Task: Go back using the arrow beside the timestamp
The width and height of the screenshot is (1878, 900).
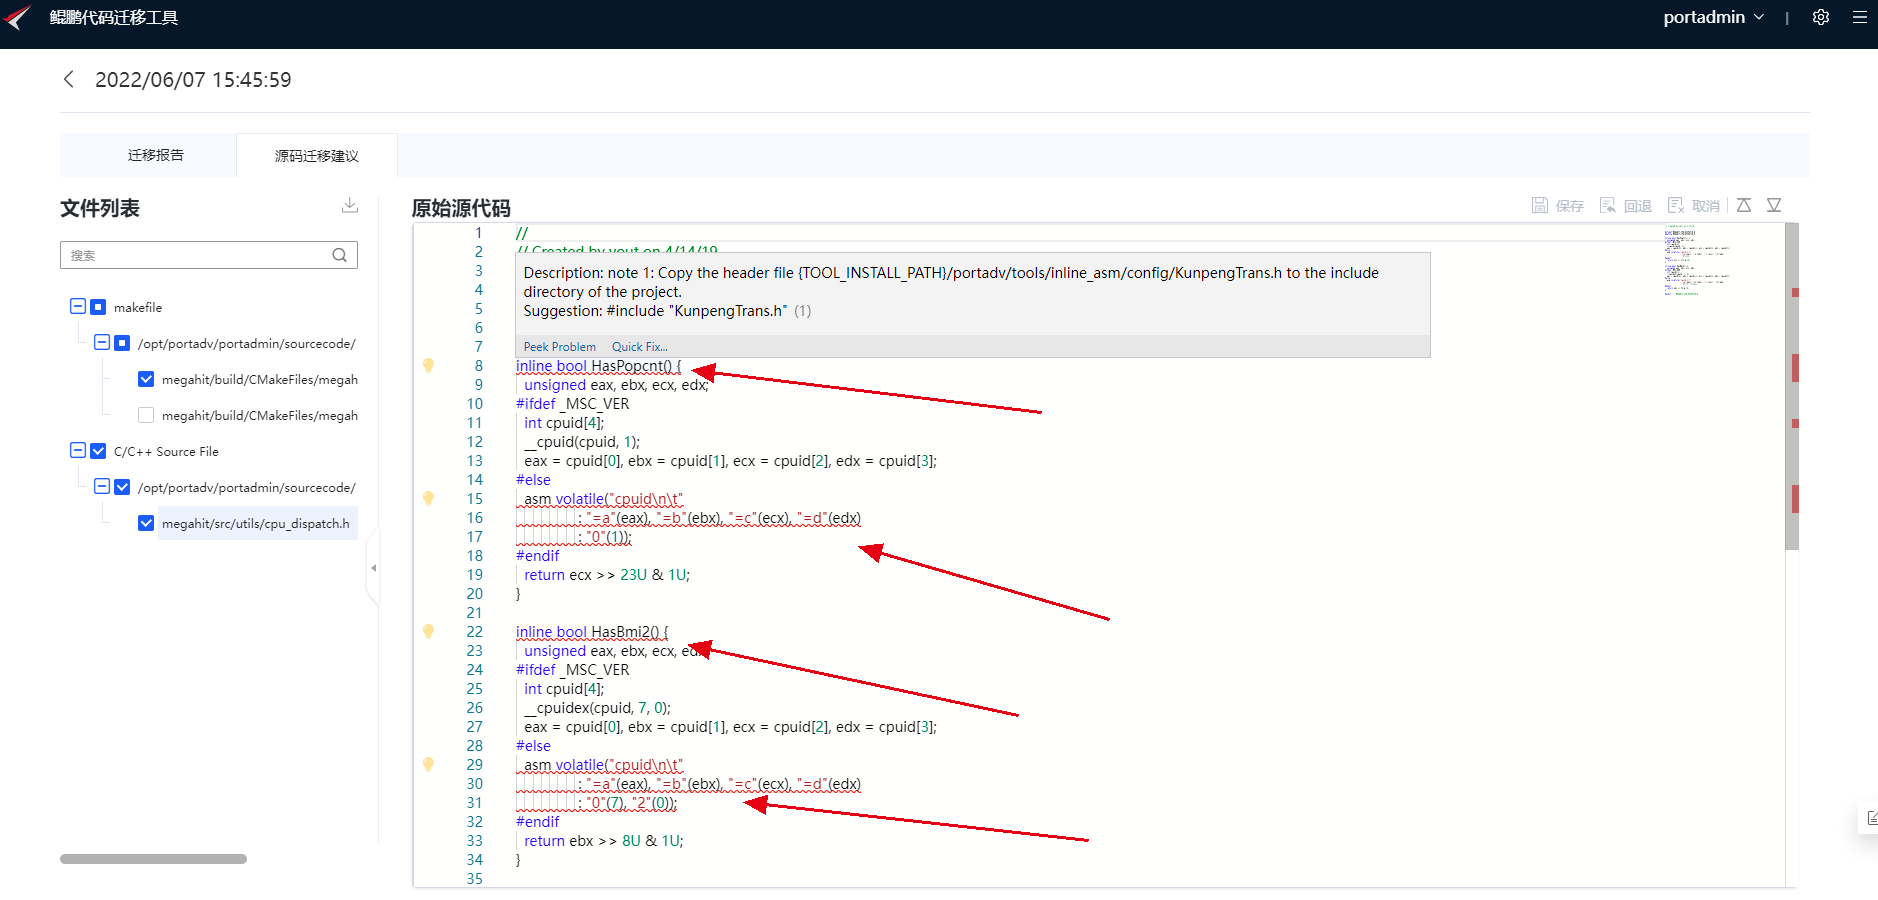Action: (x=69, y=79)
